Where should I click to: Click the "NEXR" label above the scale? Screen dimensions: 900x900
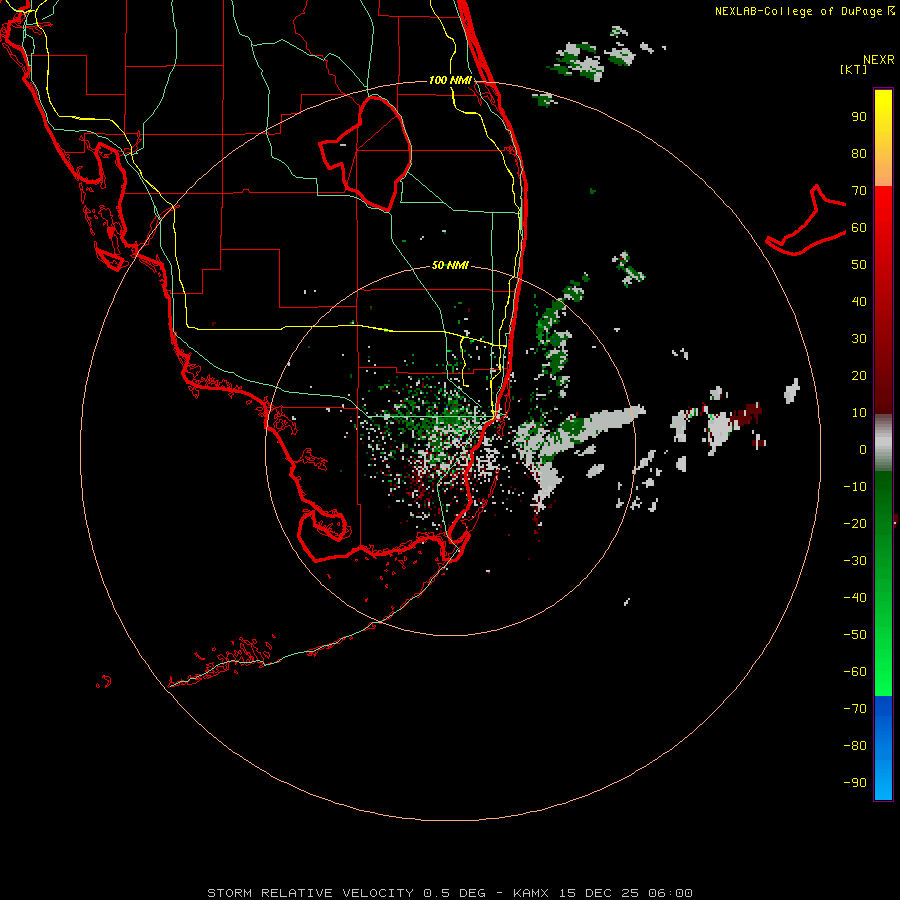[879, 60]
